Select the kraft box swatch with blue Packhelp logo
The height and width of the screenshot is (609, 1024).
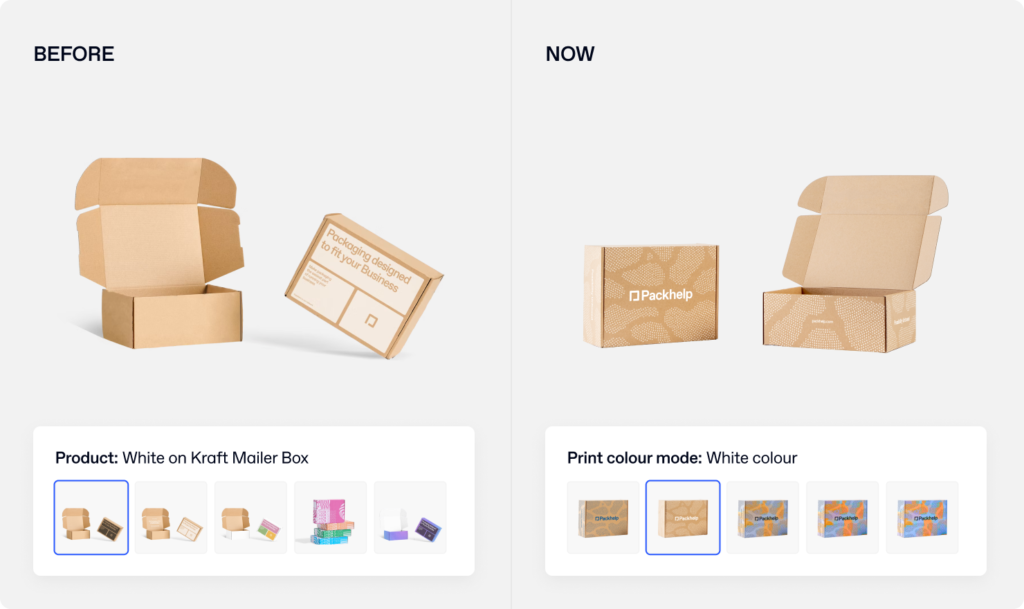603,518
